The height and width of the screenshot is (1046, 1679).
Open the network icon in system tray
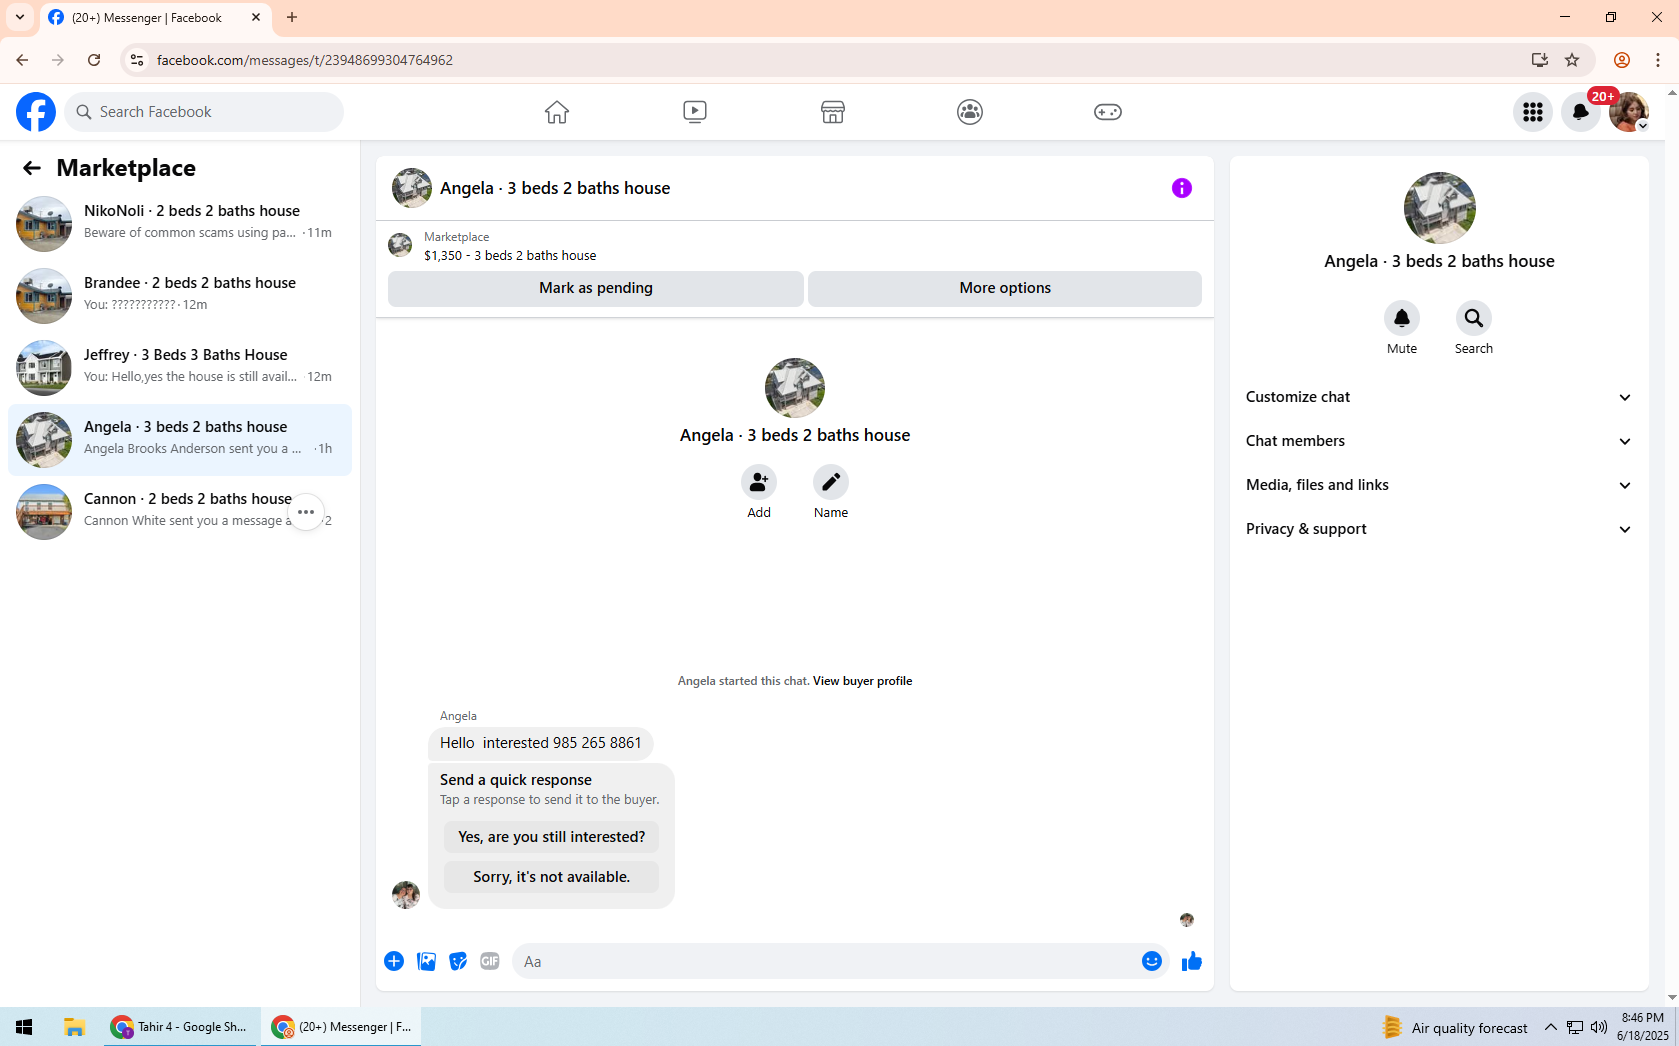[x=1575, y=1027]
